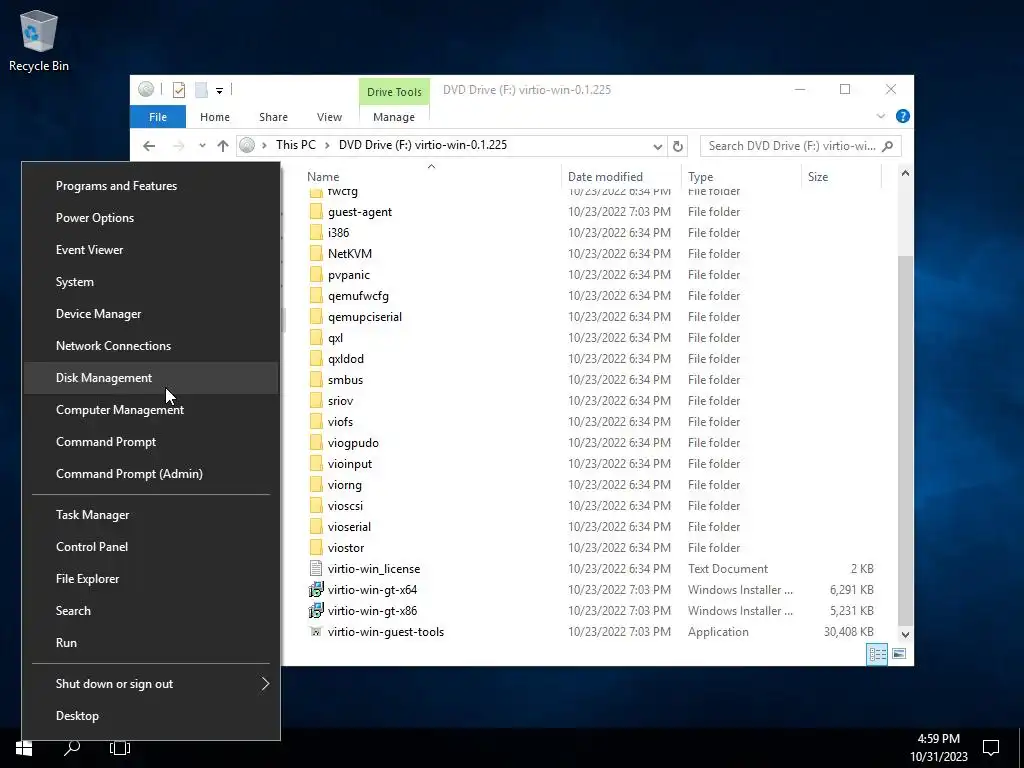Select the smbus folder name
The image size is (1024, 768).
(x=345, y=379)
